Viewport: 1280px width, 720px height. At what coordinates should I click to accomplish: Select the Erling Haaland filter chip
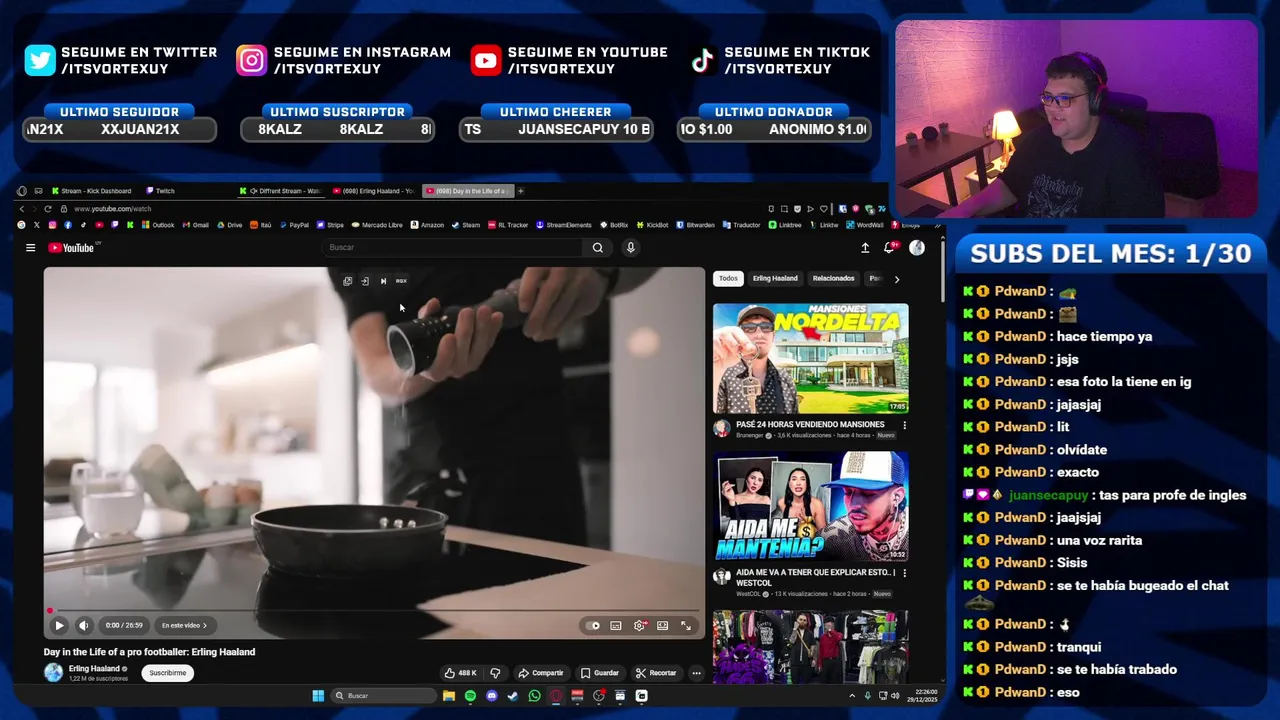pos(775,278)
